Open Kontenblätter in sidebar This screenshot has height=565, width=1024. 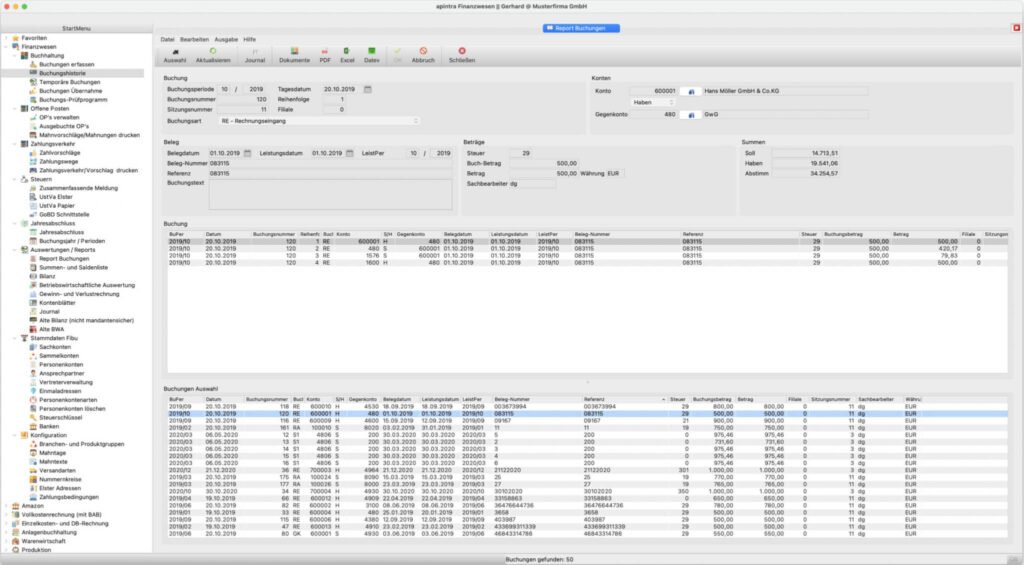(x=57, y=303)
